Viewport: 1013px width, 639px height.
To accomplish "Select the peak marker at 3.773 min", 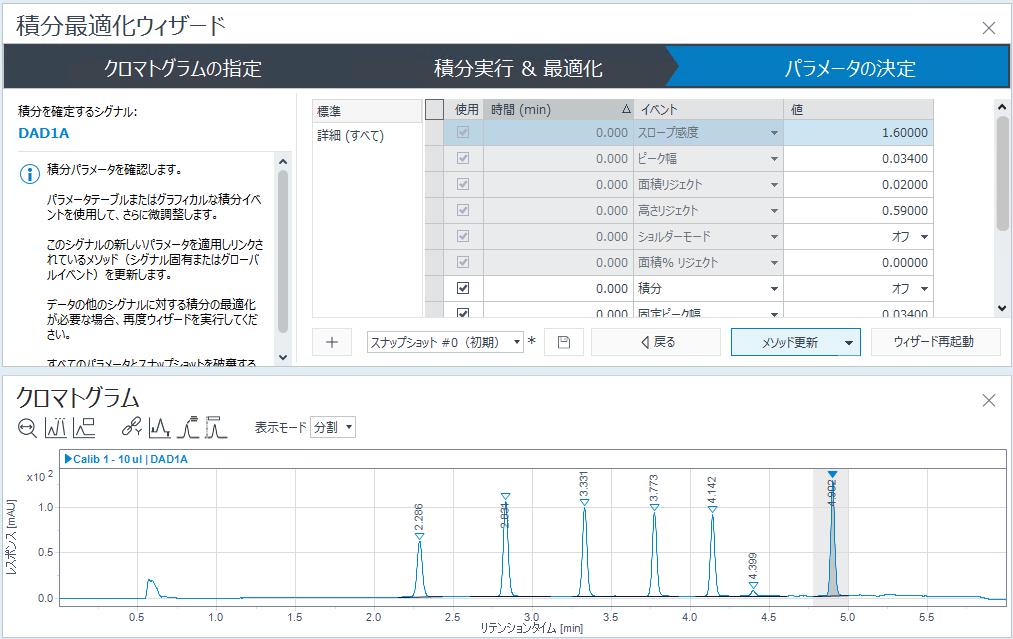I will 654,507.
